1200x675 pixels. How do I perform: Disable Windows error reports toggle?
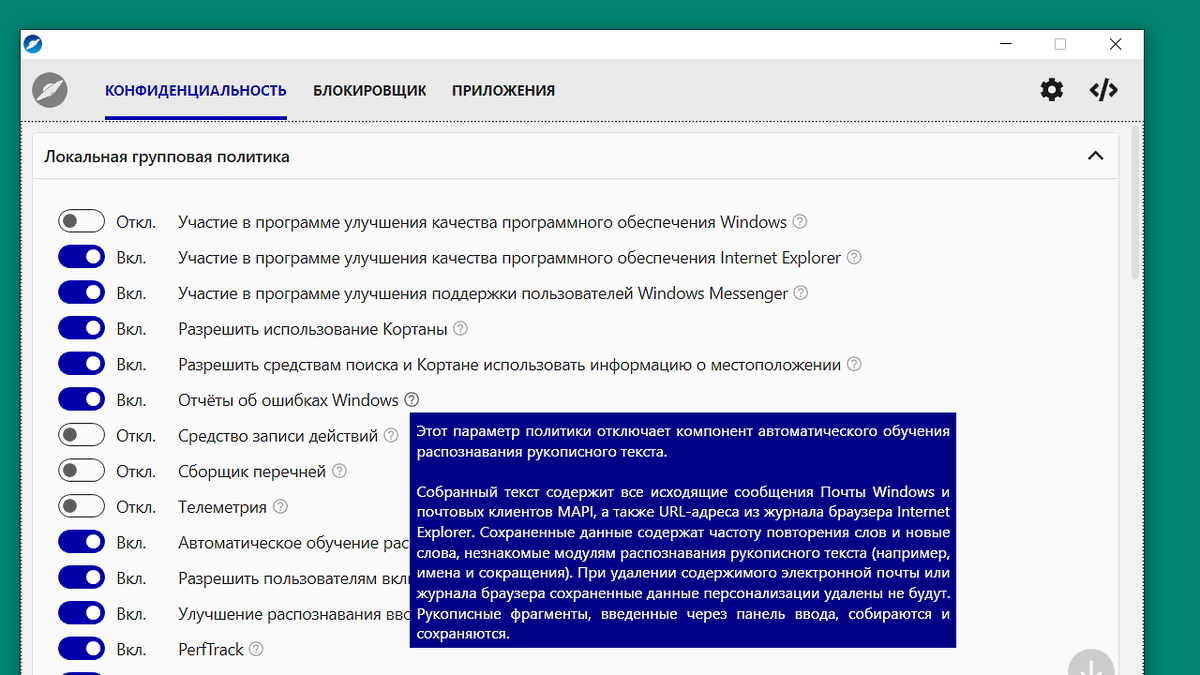pos(82,400)
